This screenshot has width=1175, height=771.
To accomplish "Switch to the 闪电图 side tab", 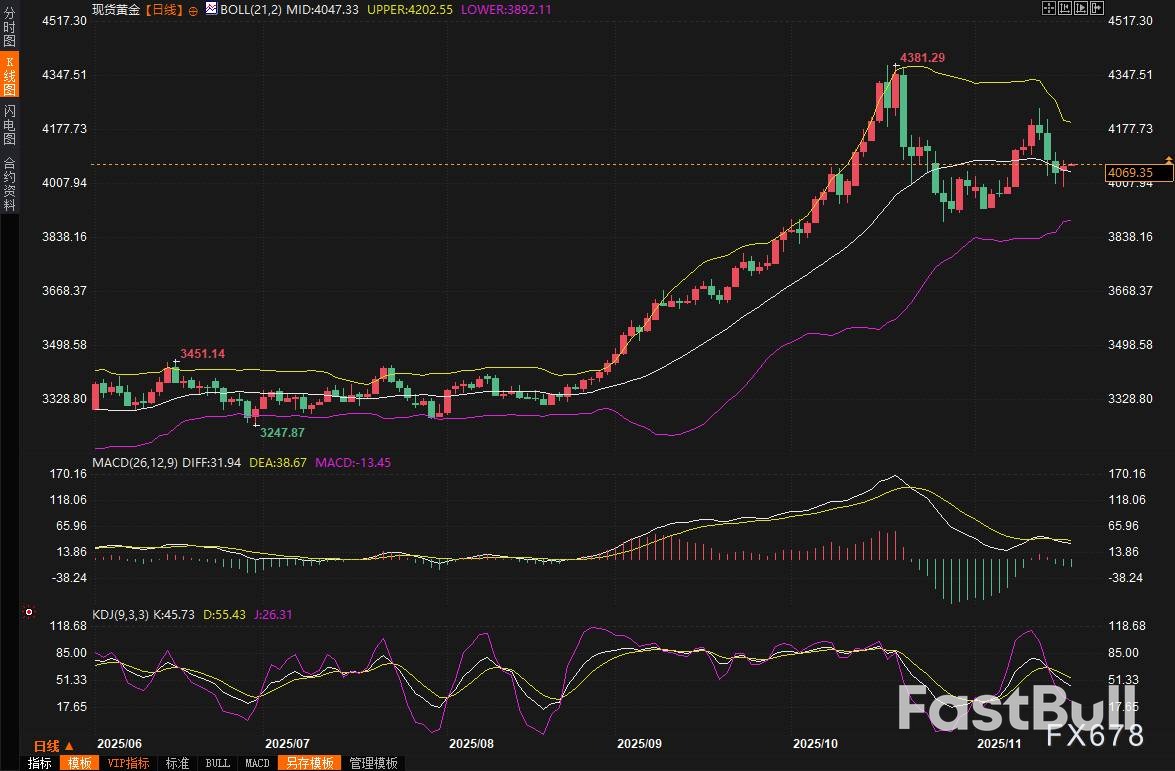I will coord(9,123).
